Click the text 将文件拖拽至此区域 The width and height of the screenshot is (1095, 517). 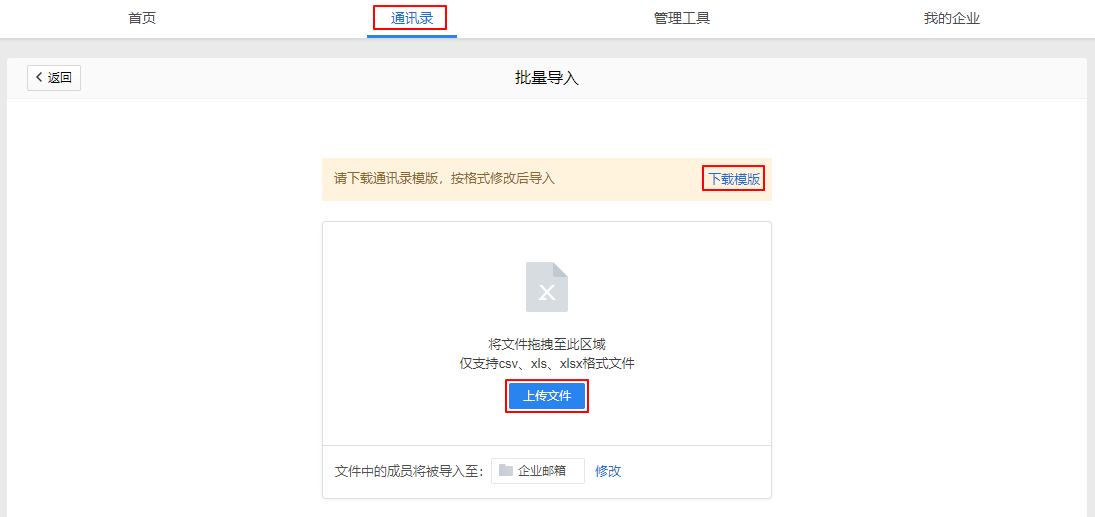point(547,344)
